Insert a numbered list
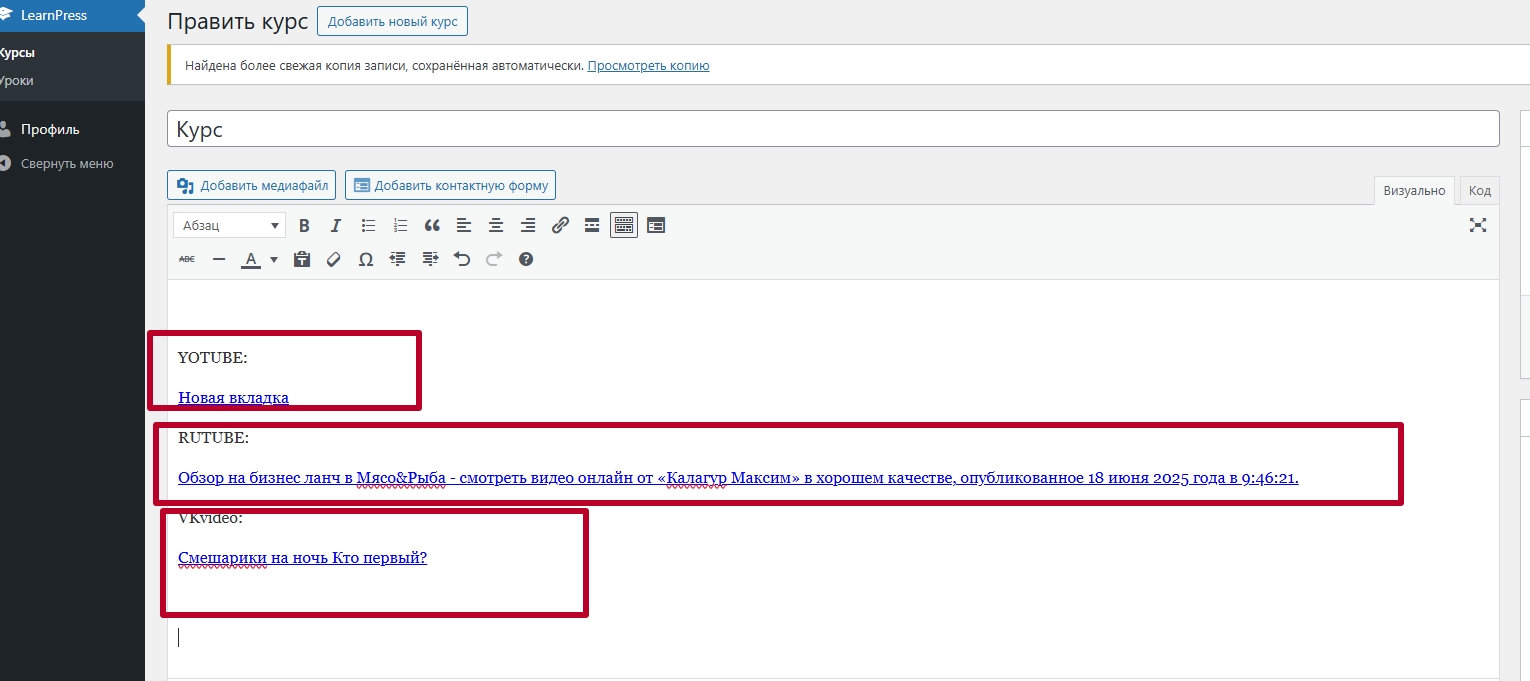Image resolution: width=1530 pixels, height=681 pixels. pos(400,226)
